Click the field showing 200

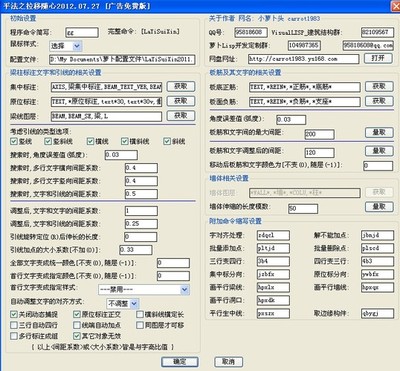pos(319,134)
